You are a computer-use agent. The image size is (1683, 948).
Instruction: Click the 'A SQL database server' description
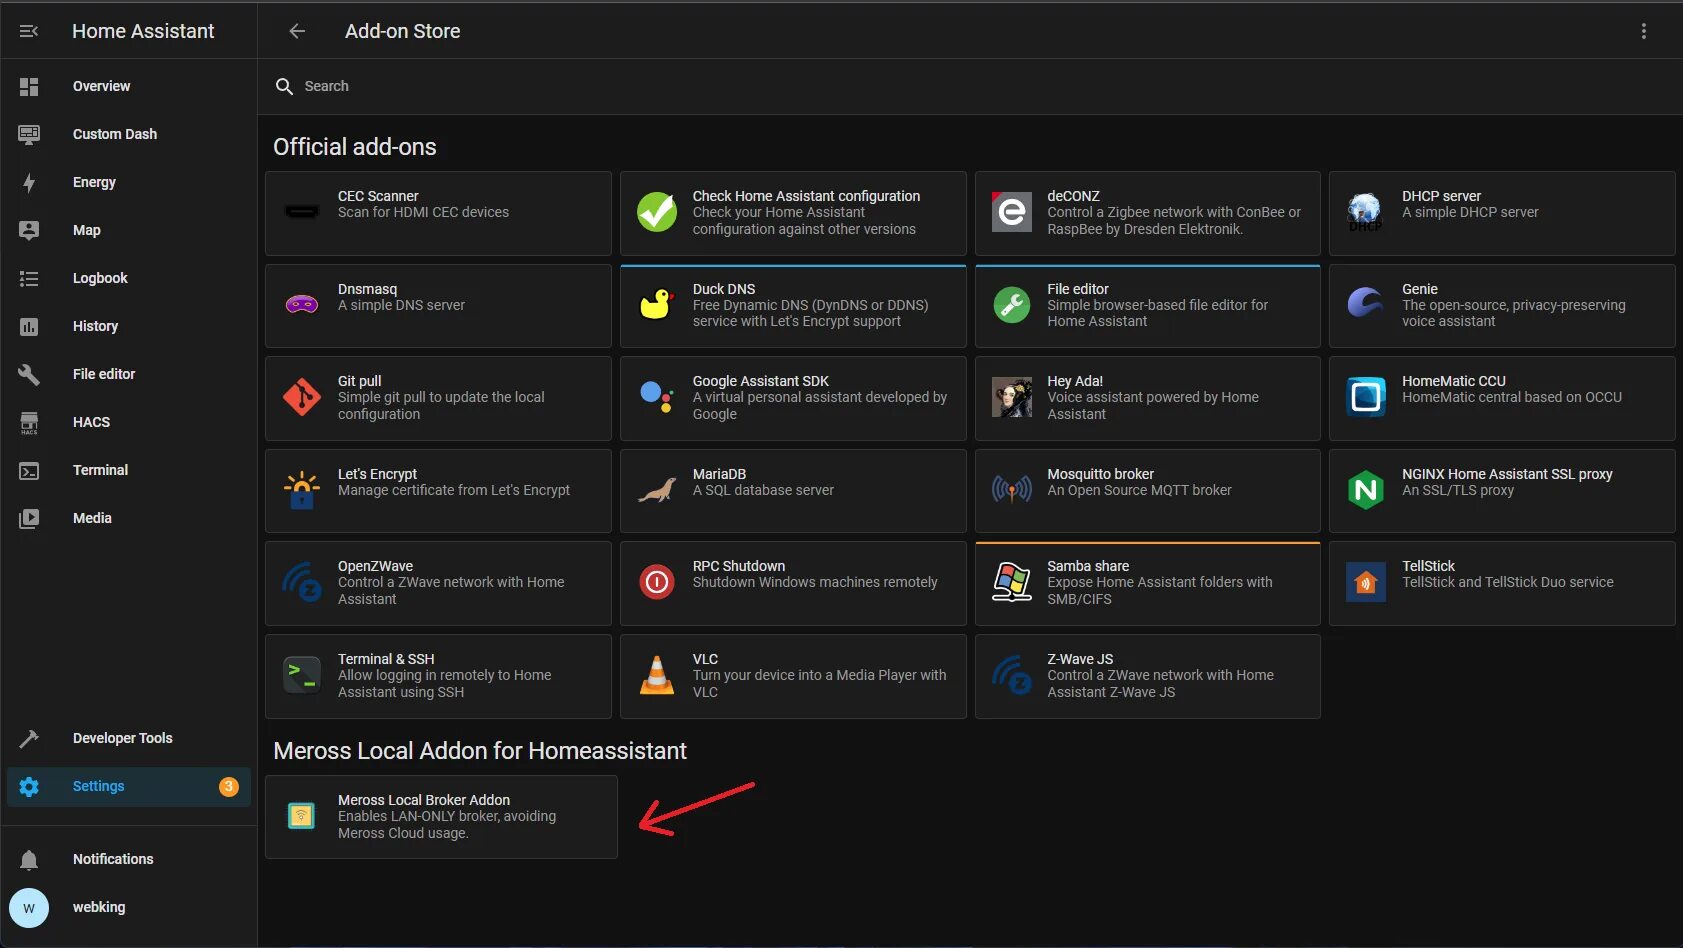click(x=763, y=490)
